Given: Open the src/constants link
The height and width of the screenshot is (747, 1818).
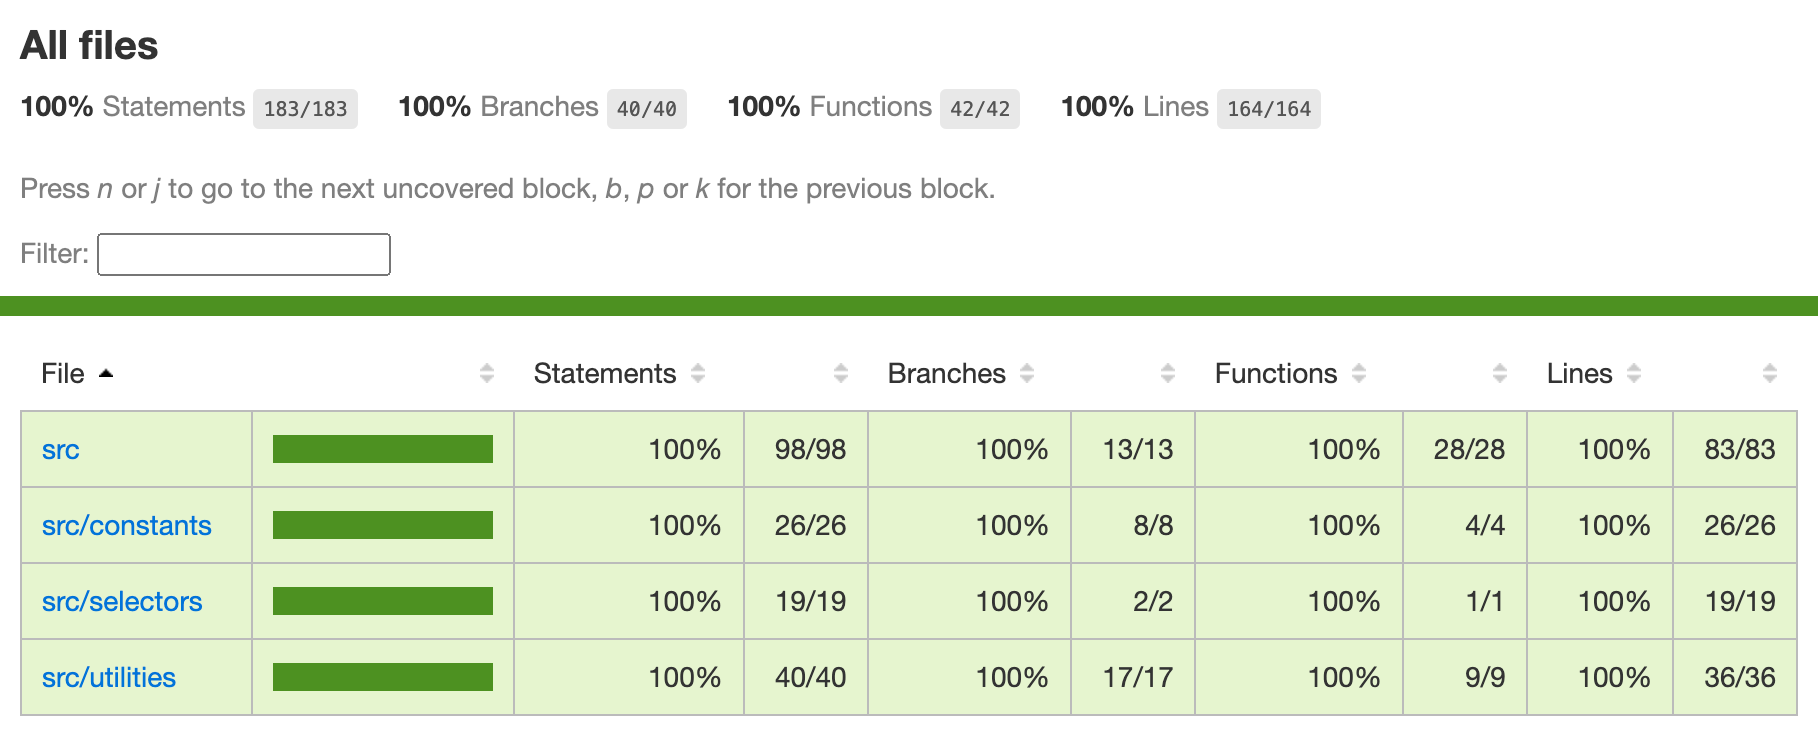Looking at the screenshot, I should click(126, 526).
